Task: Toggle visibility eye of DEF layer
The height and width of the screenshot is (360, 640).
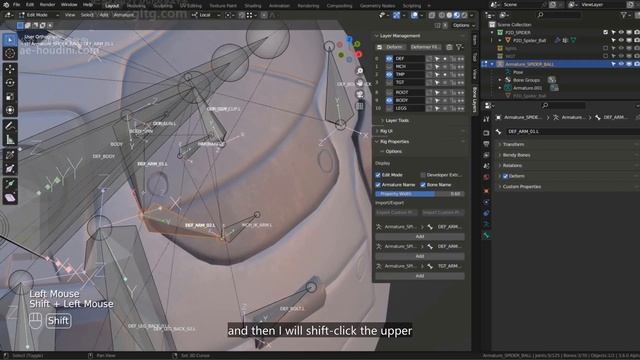Action: tap(389, 59)
